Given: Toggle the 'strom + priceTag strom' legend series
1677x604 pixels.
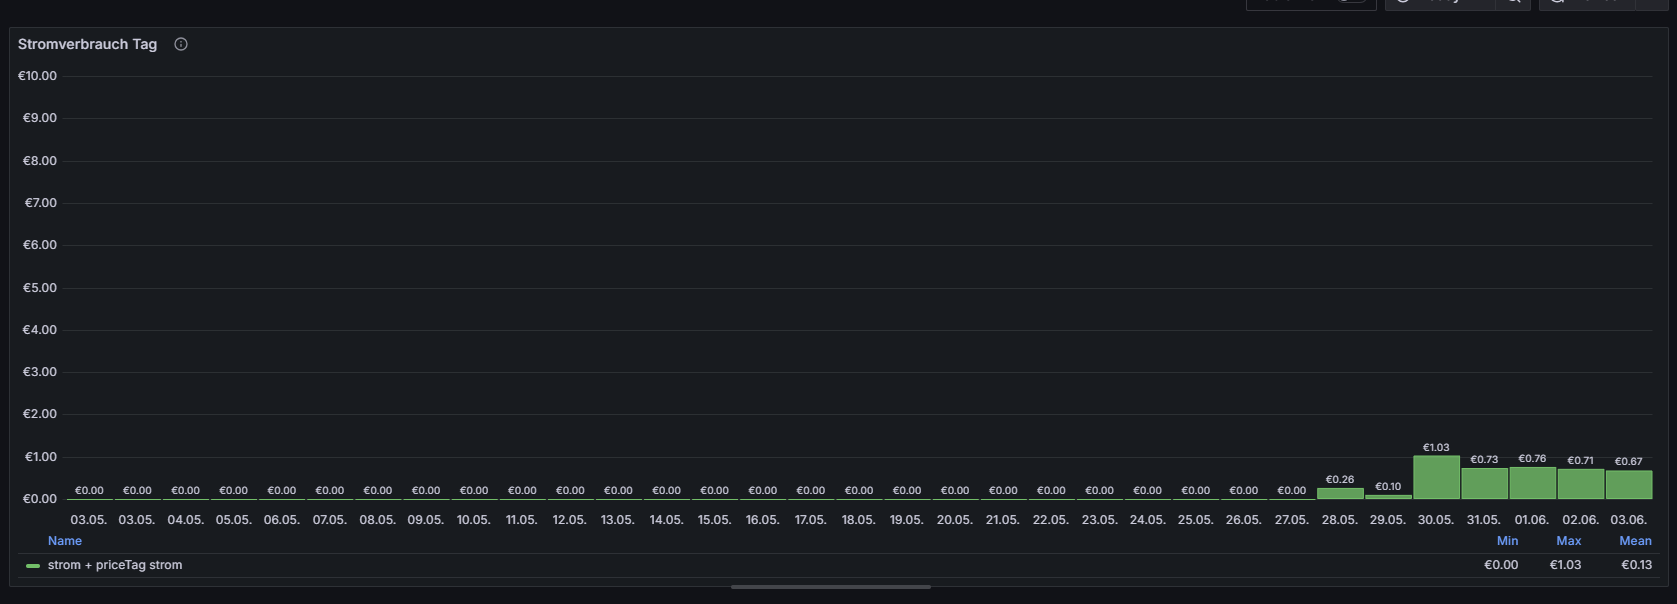Looking at the screenshot, I should click(x=115, y=565).
